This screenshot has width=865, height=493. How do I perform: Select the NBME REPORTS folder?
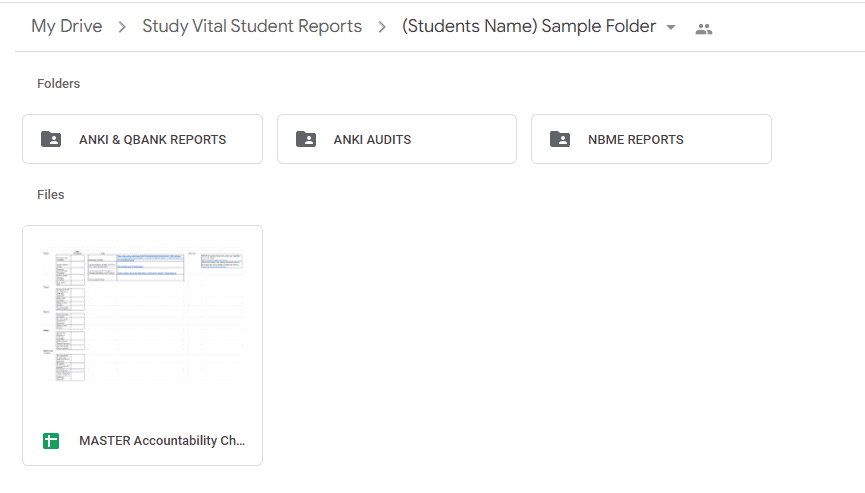(651, 139)
